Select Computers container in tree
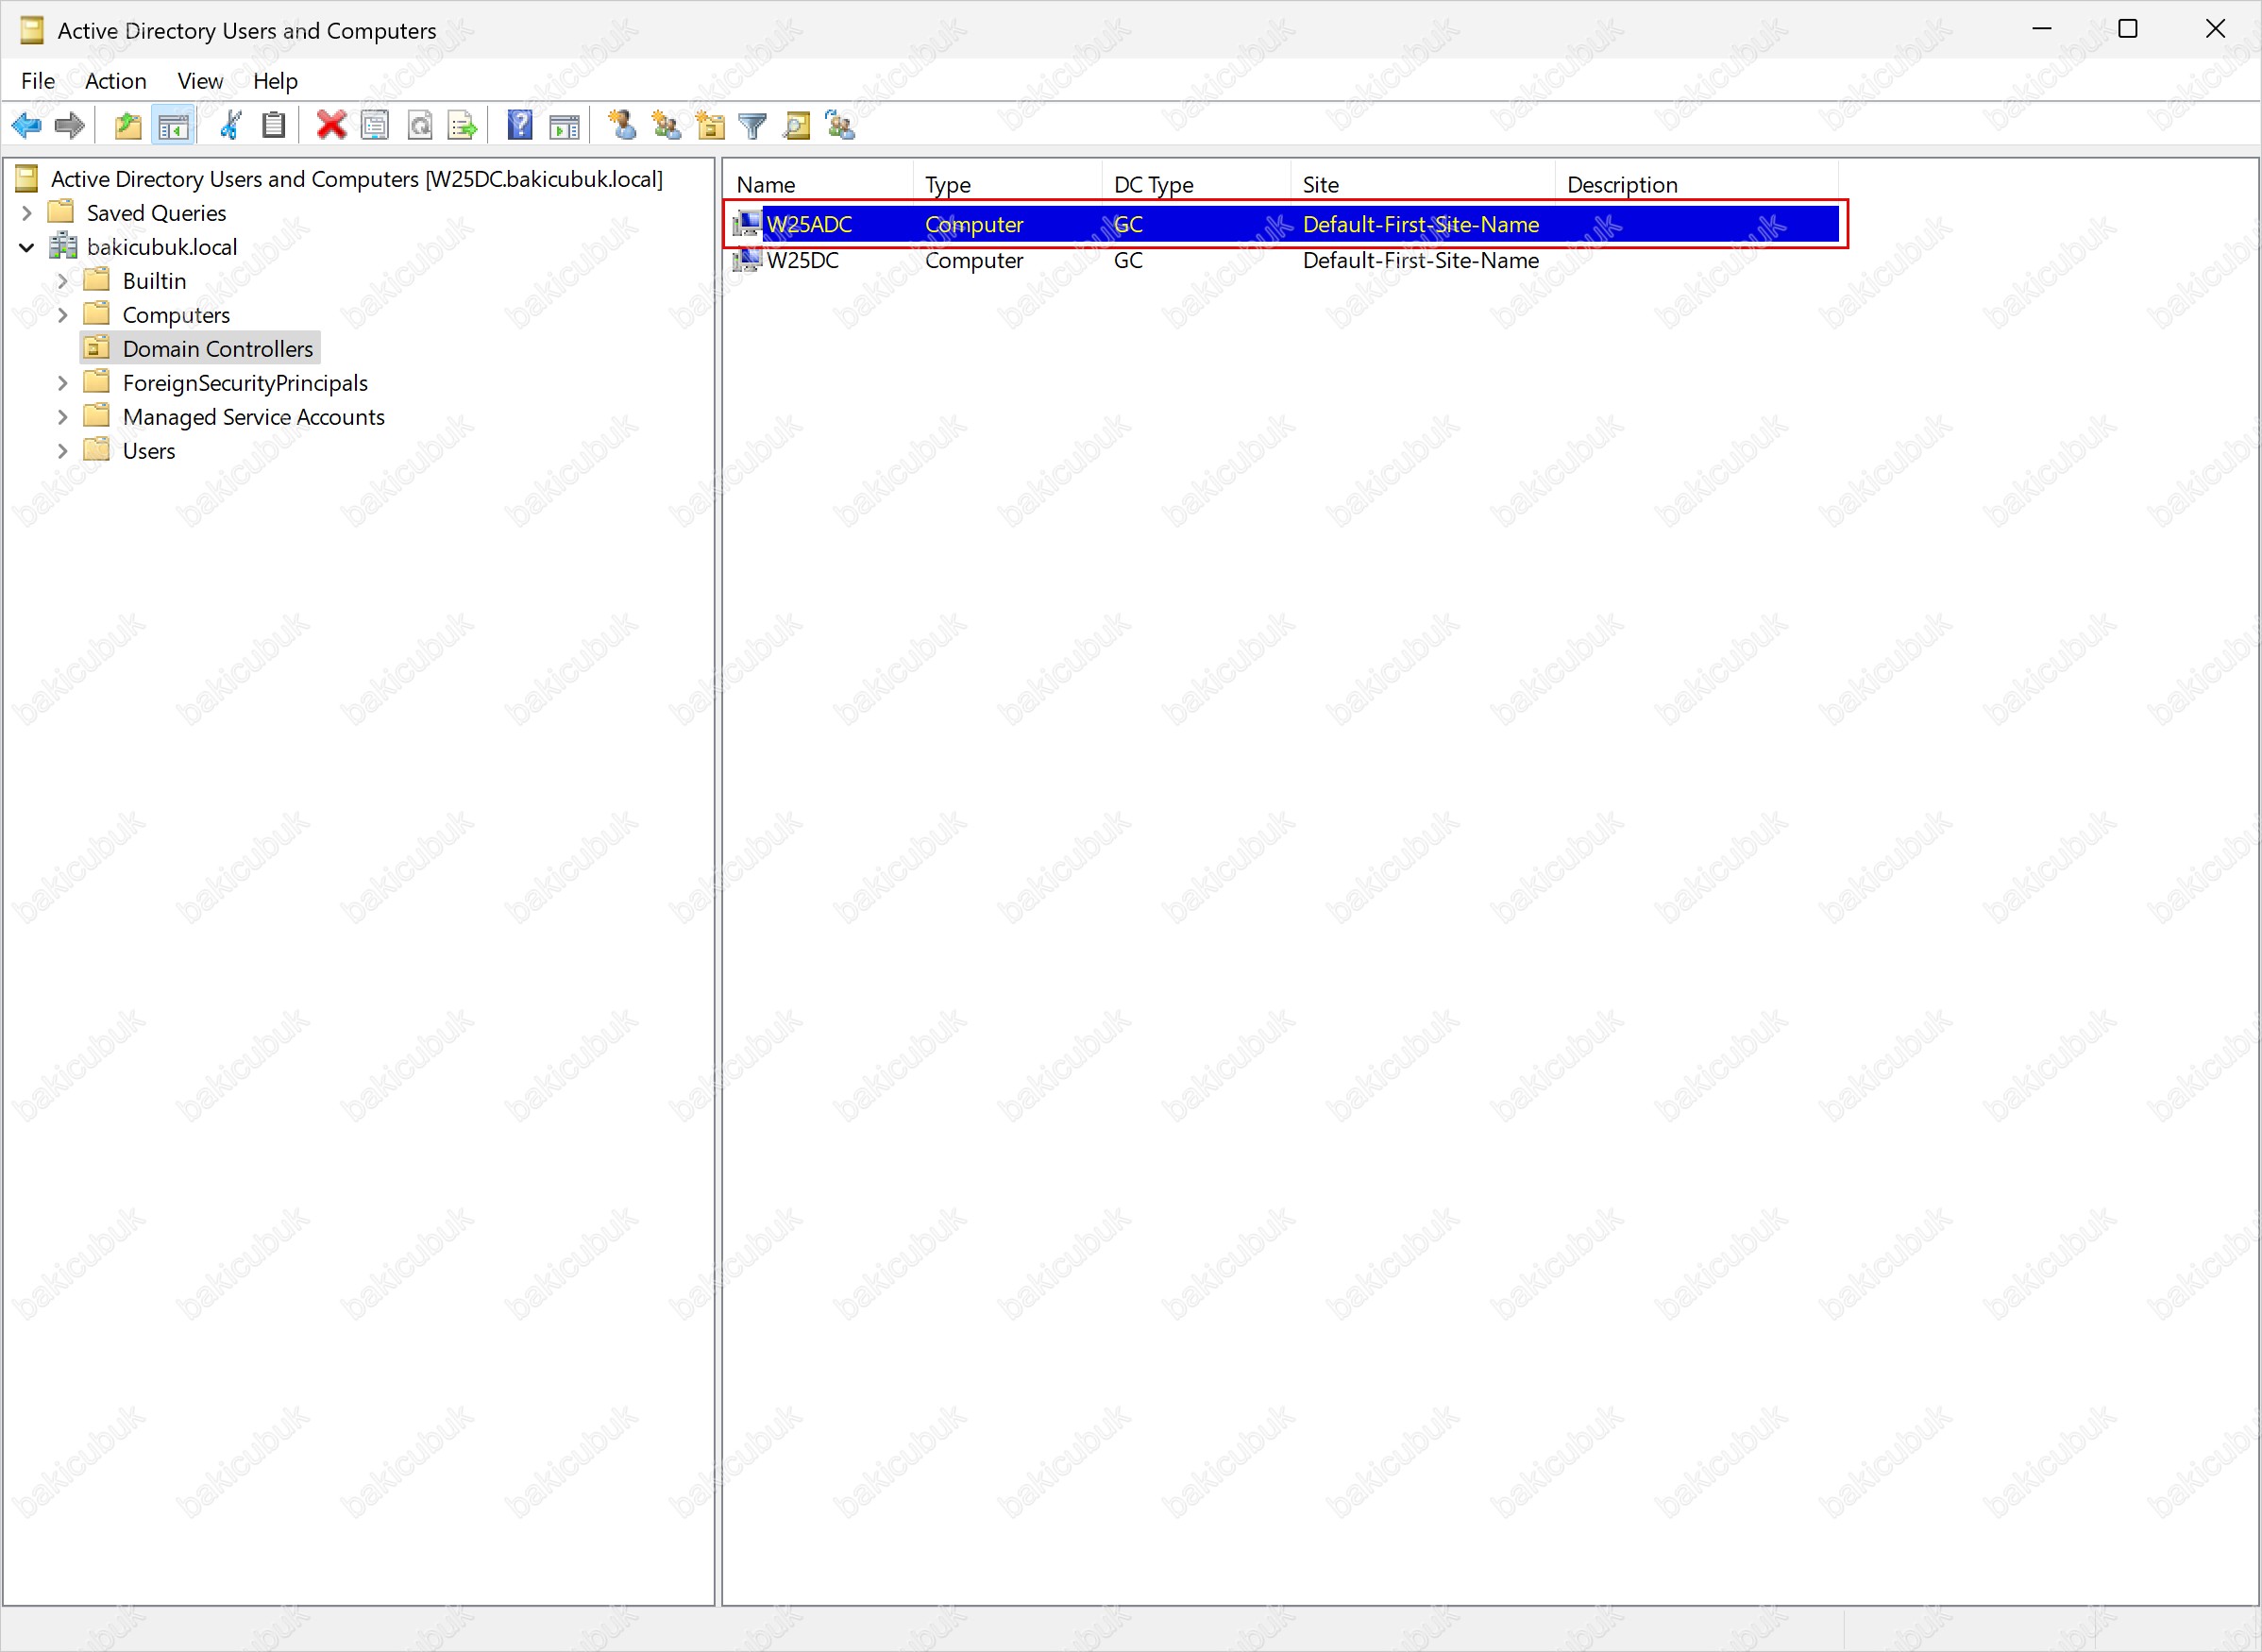 pyautogui.click(x=177, y=315)
